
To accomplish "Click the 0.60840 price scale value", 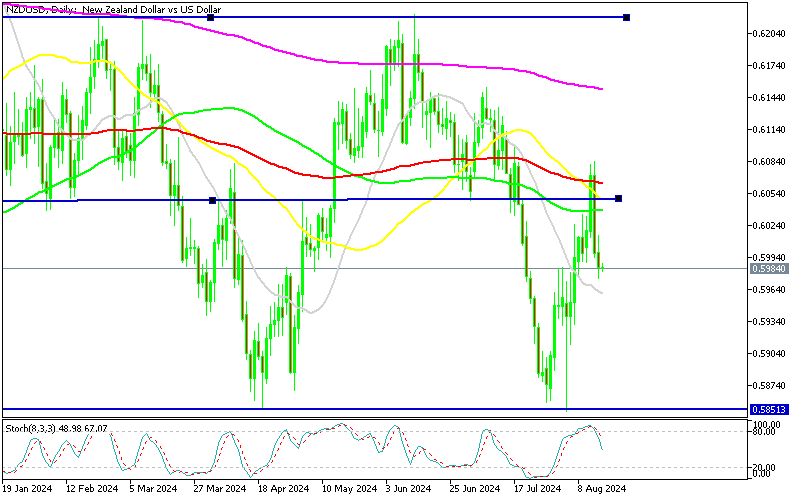I will [770, 162].
